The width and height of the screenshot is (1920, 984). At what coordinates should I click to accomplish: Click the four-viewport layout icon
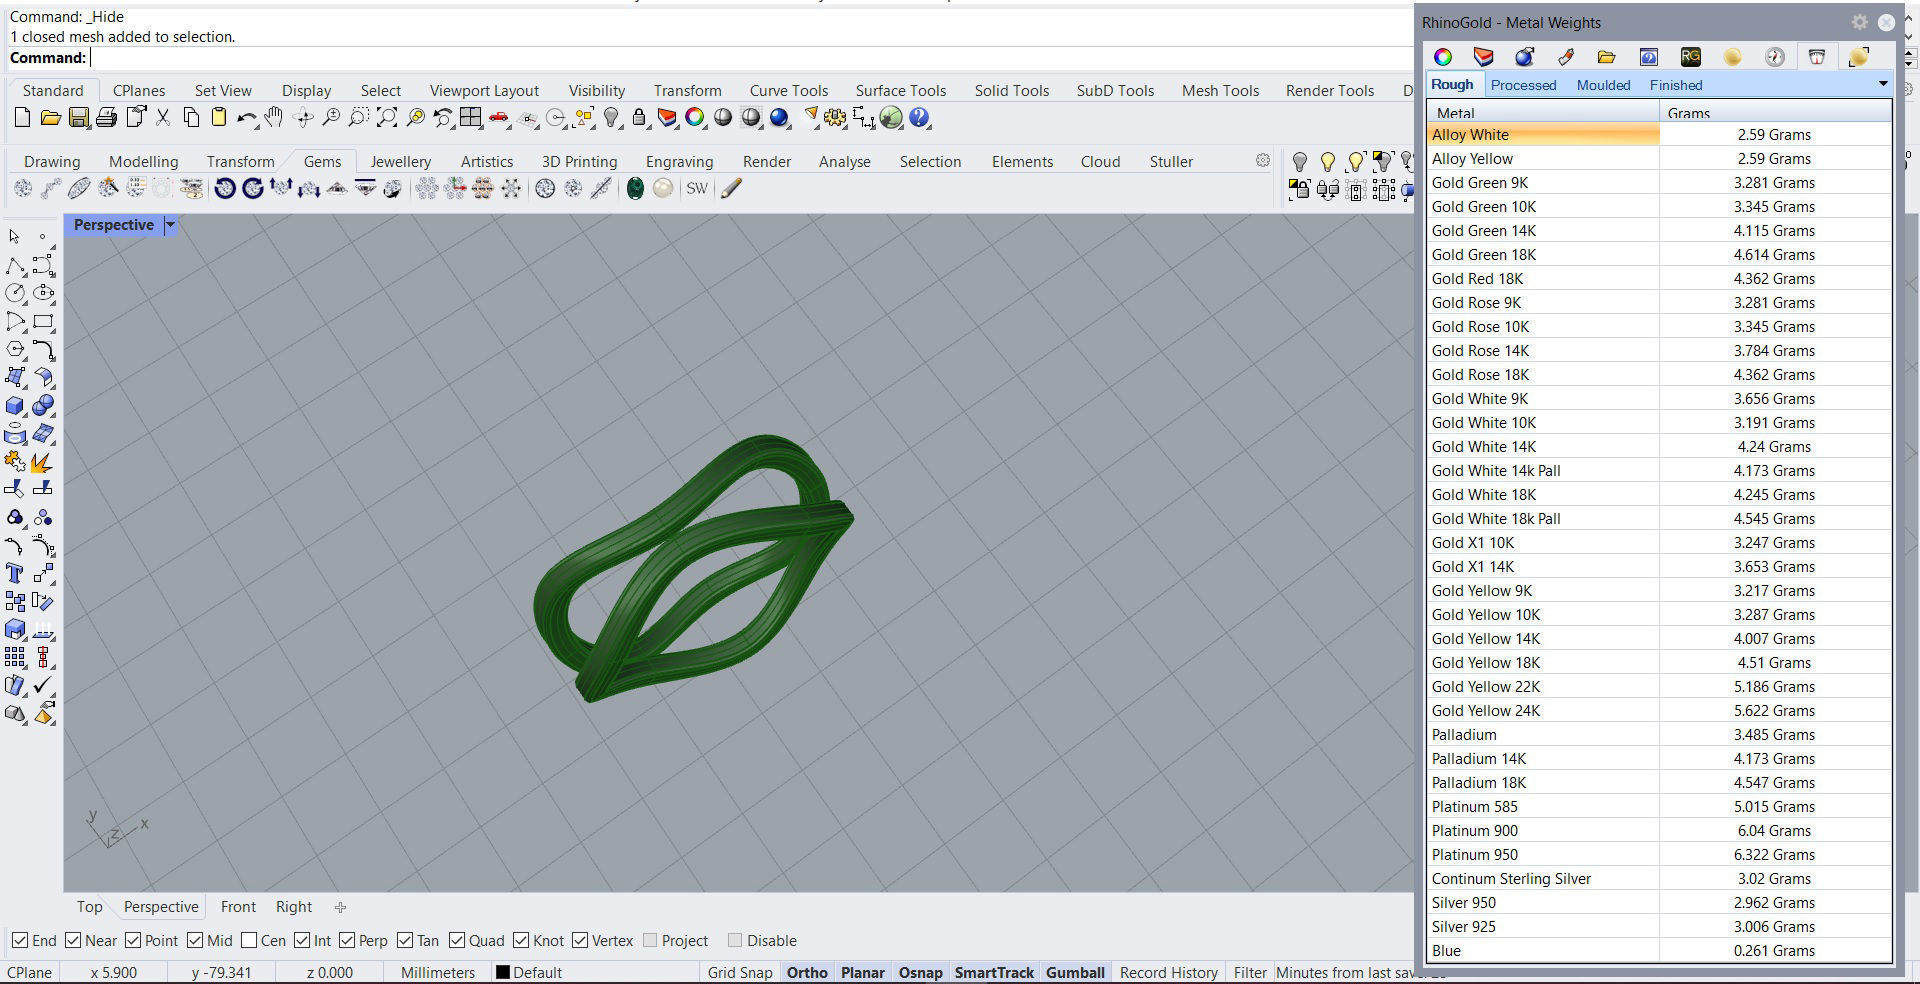[471, 118]
